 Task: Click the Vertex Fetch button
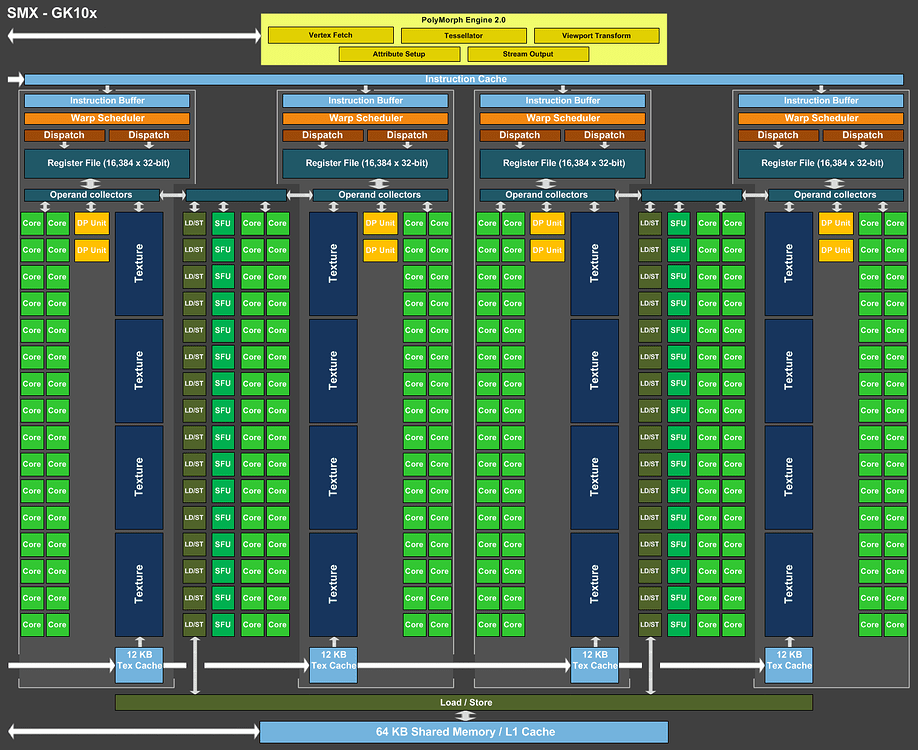[331, 33]
